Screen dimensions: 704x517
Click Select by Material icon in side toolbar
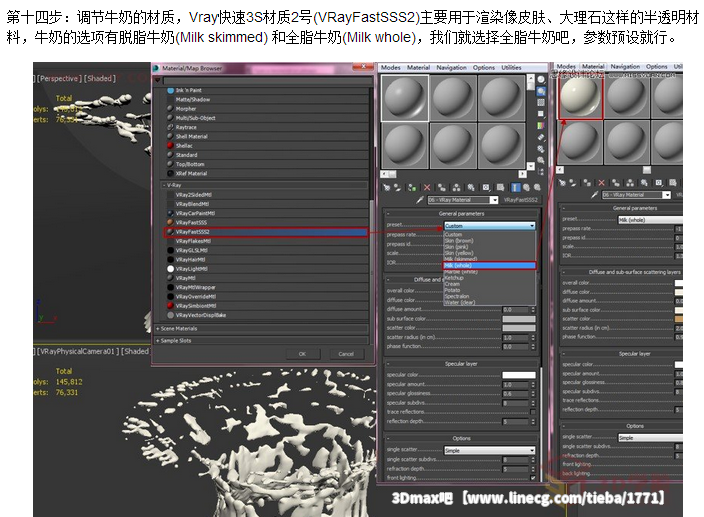point(541,160)
